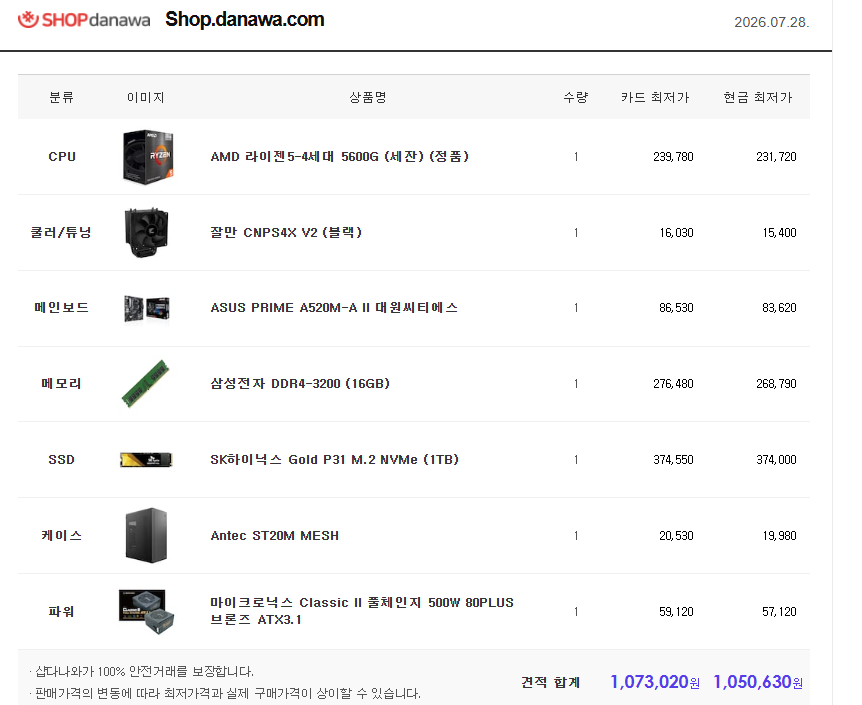Viewport: 862px width, 705px height.
Task: Select the 파워 category cell
Action: (62, 612)
